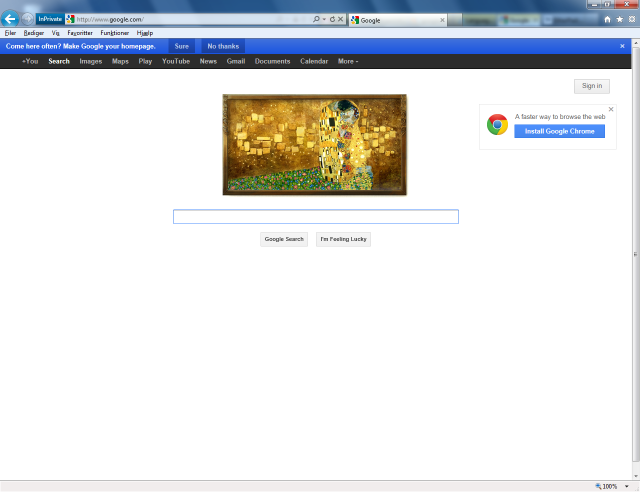Close the Google browser tab
The width and height of the screenshot is (640, 492).
tap(442, 20)
